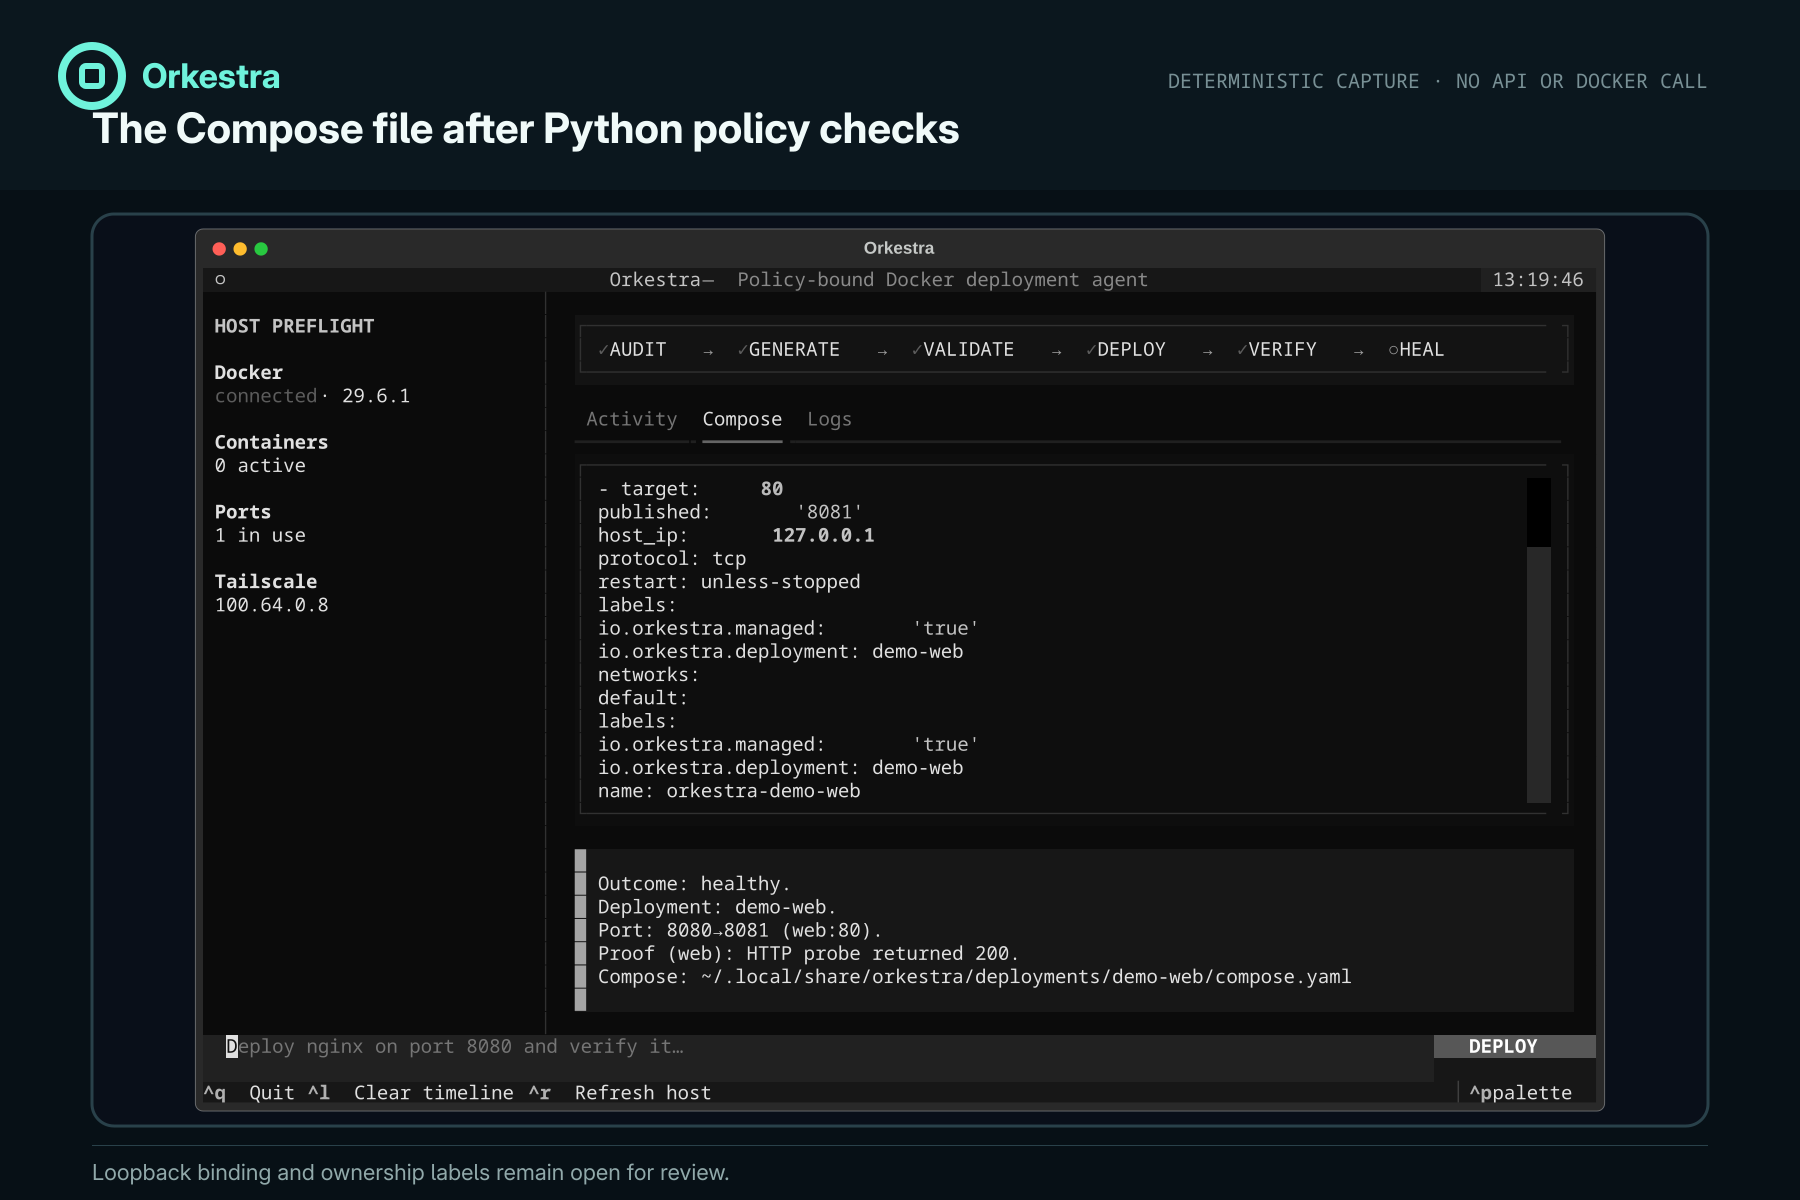
Task: Open the Logs tab
Action: click(829, 419)
